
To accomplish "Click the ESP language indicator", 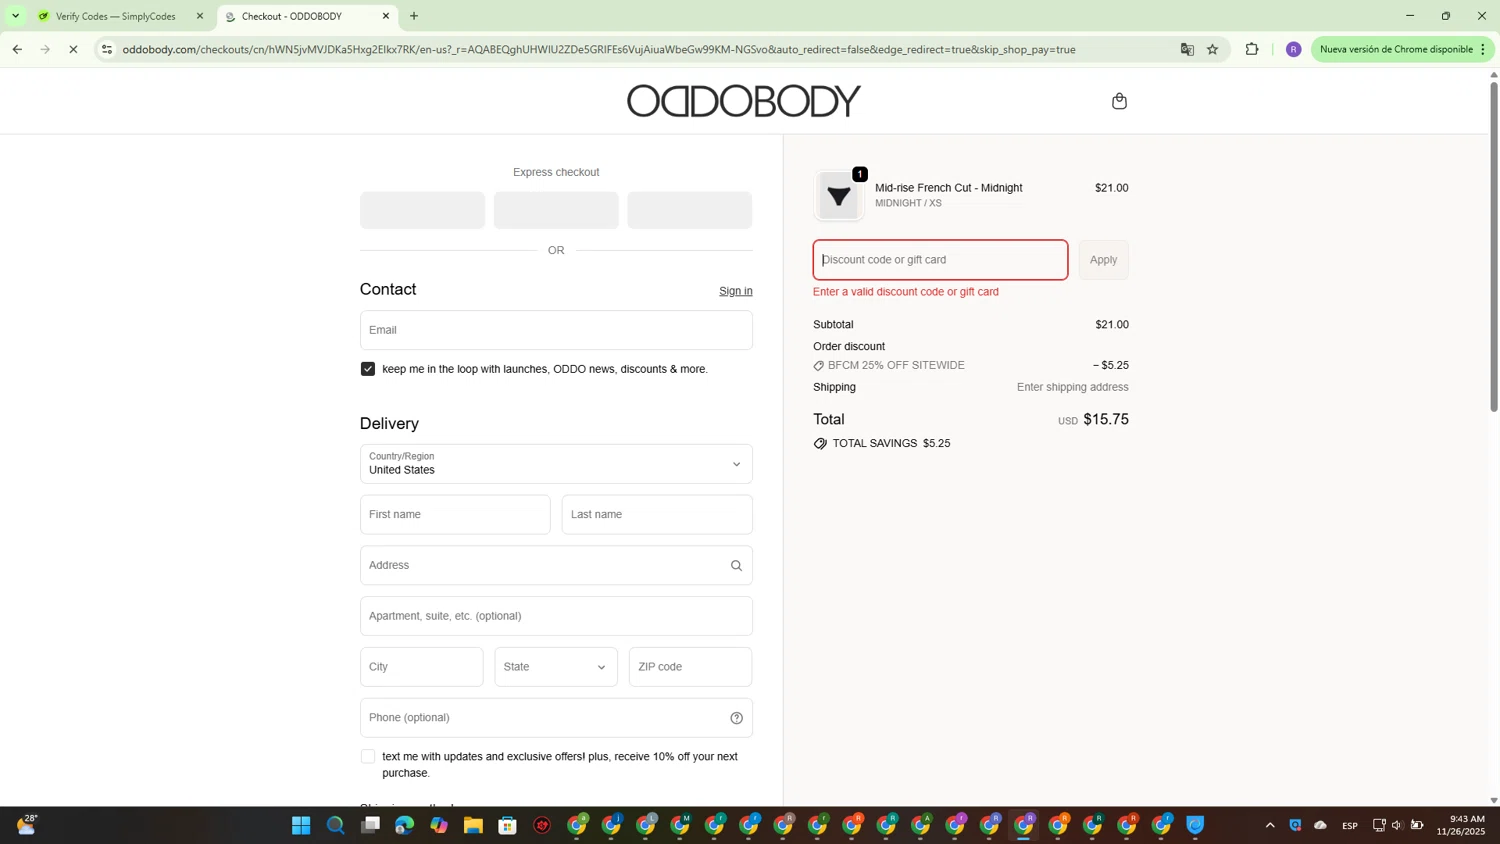I will click(x=1350, y=826).
